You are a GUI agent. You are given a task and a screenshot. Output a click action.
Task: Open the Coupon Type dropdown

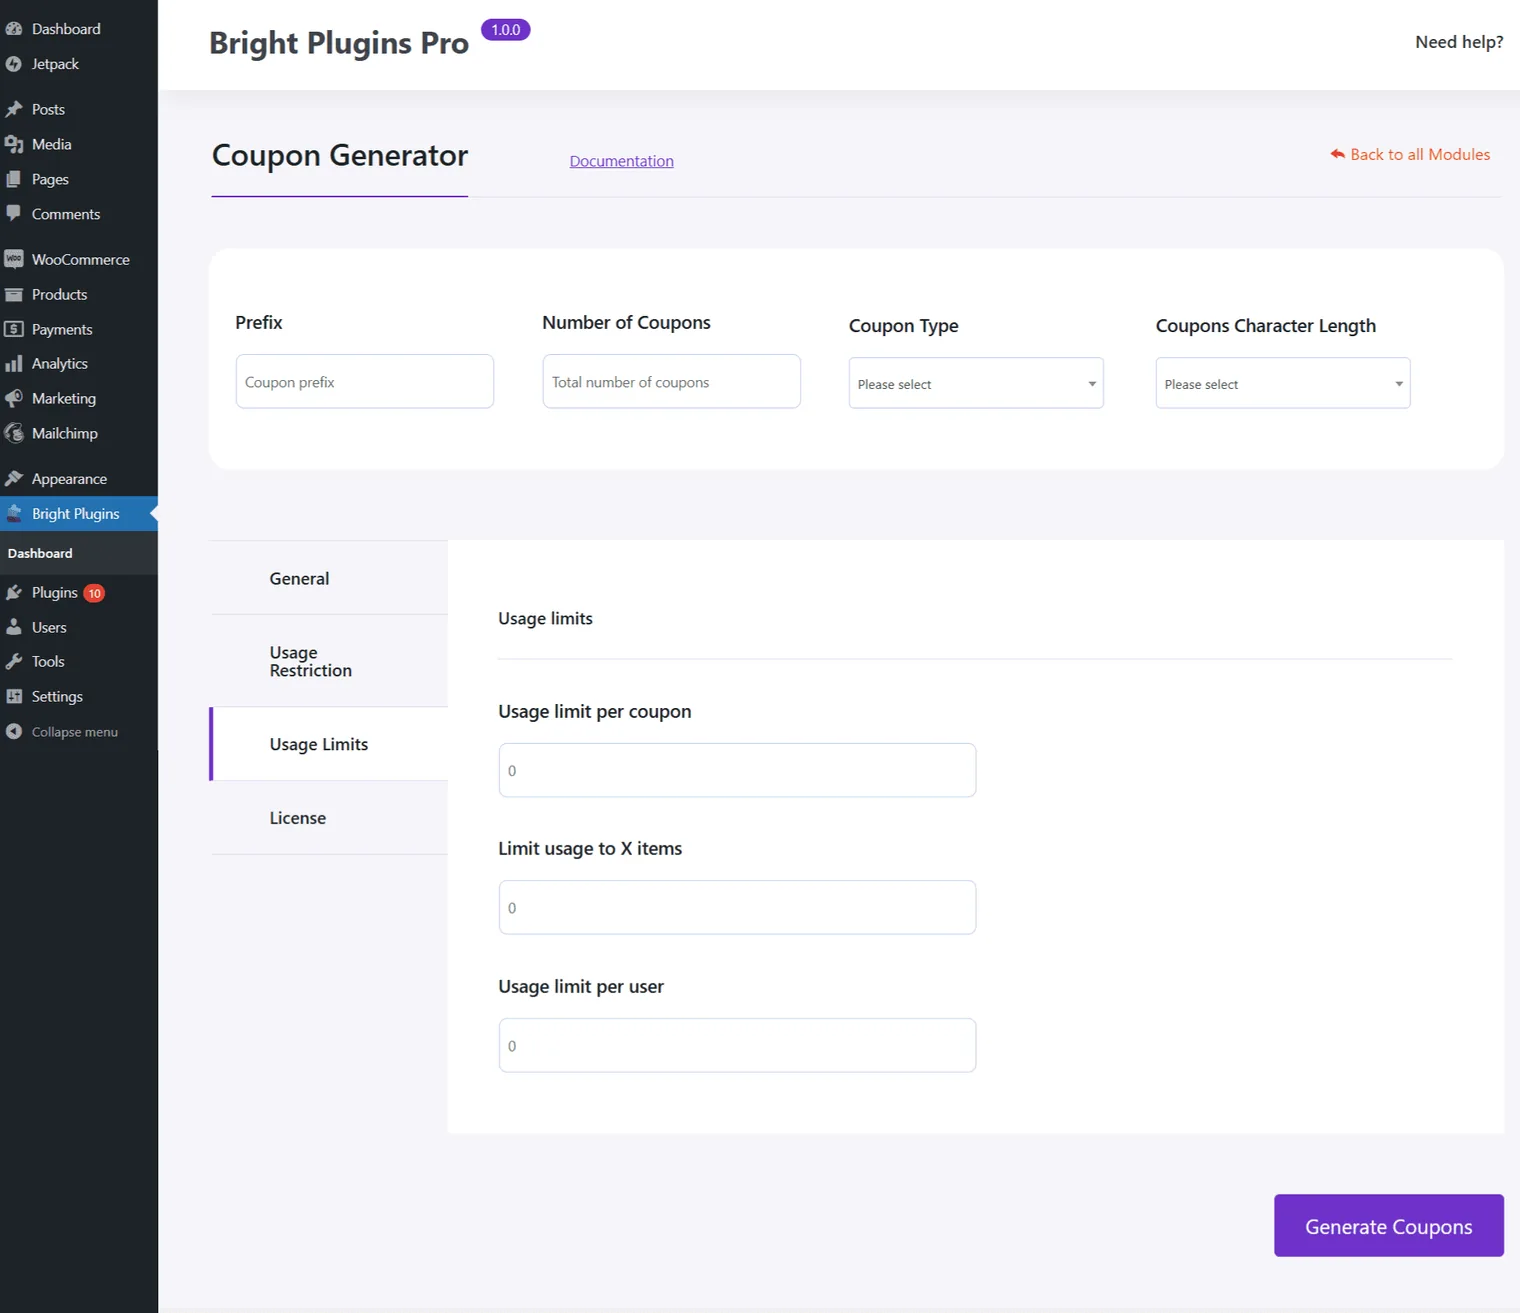(x=976, y=383)
